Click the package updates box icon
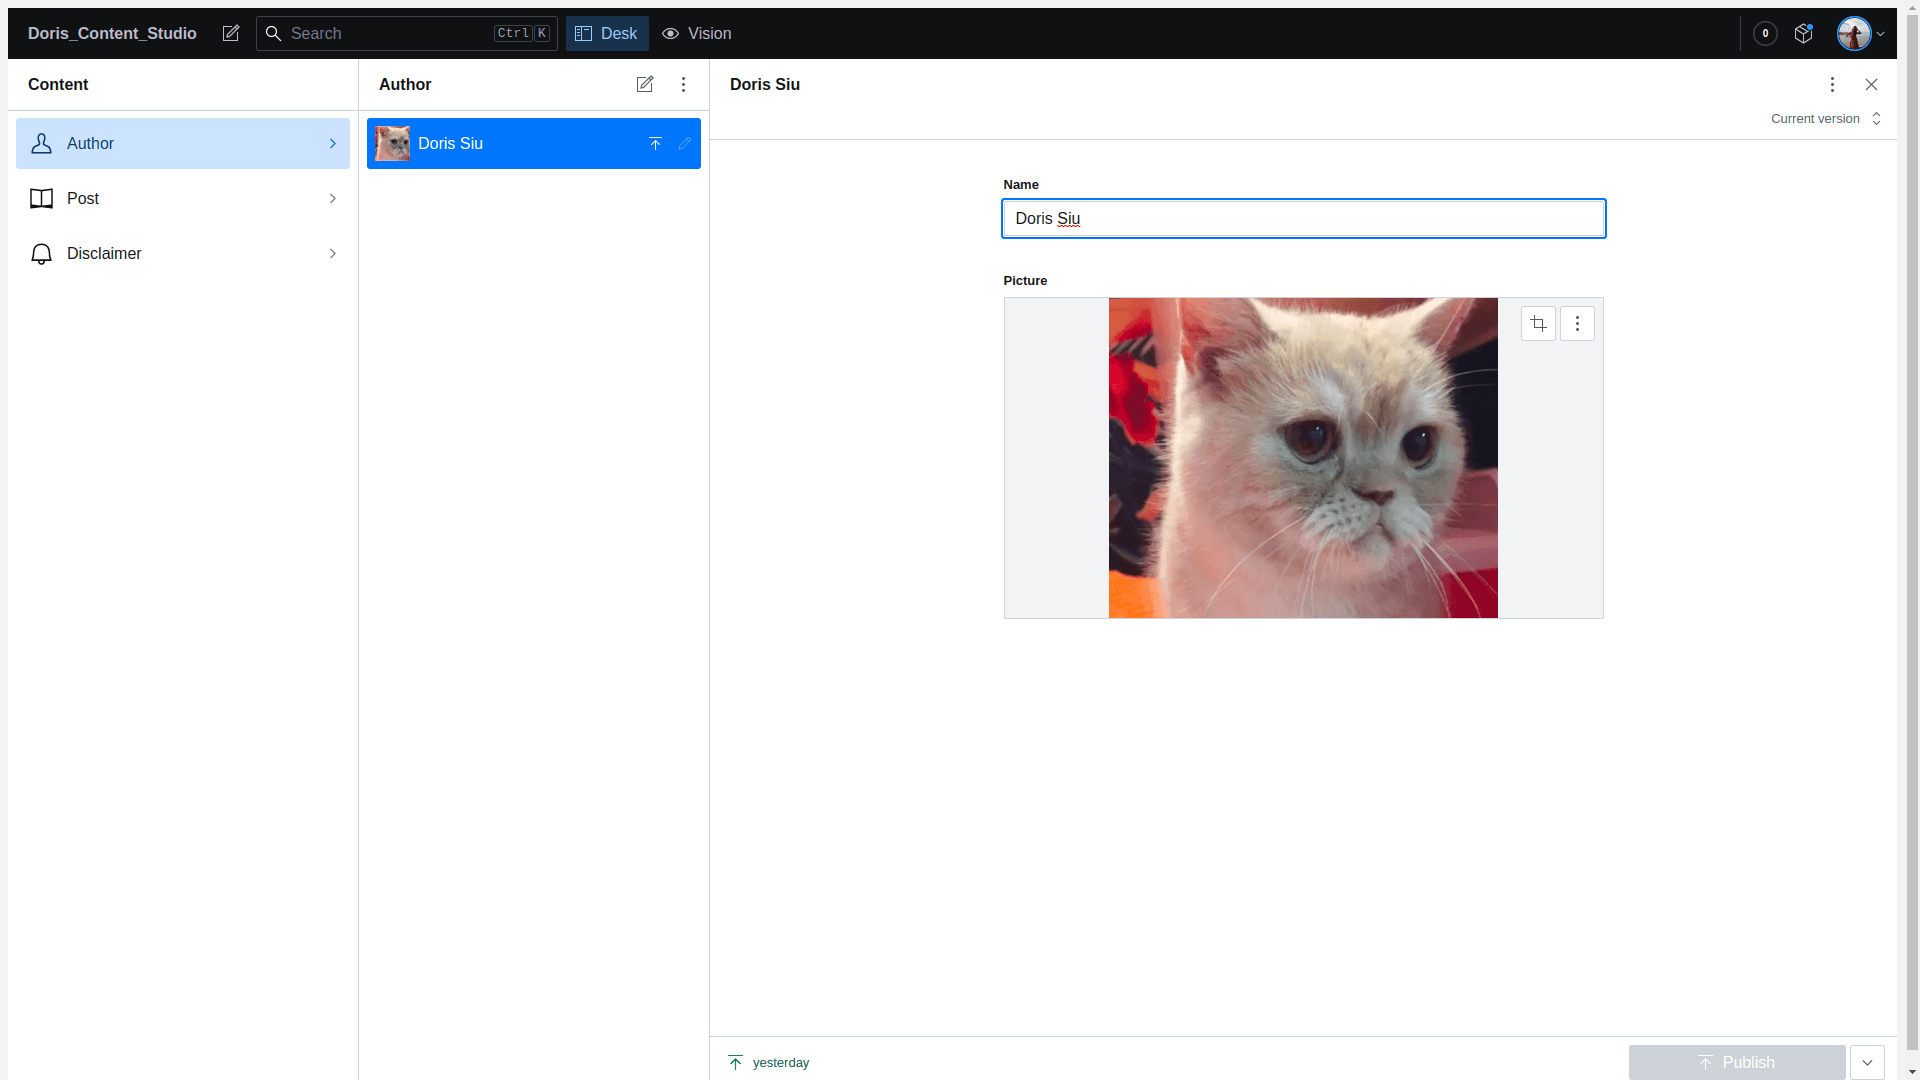 pyautogui.click(x=1803, y=34)
